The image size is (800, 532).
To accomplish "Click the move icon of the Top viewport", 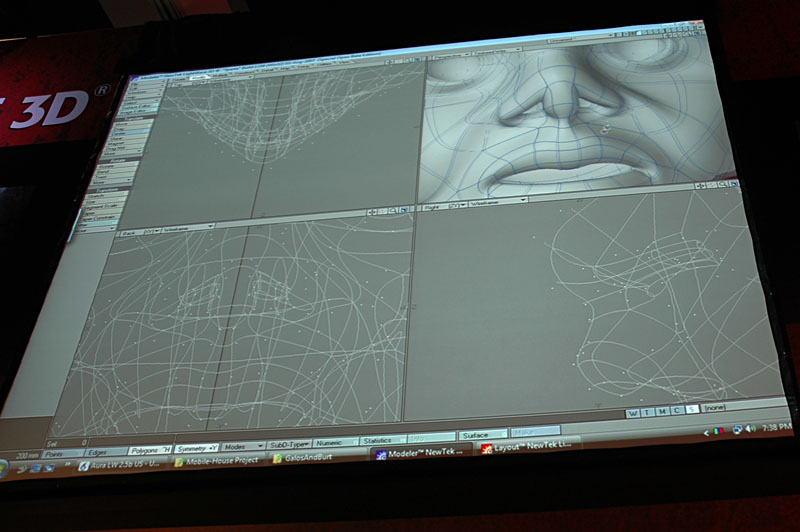I will (x=390, y=62).
